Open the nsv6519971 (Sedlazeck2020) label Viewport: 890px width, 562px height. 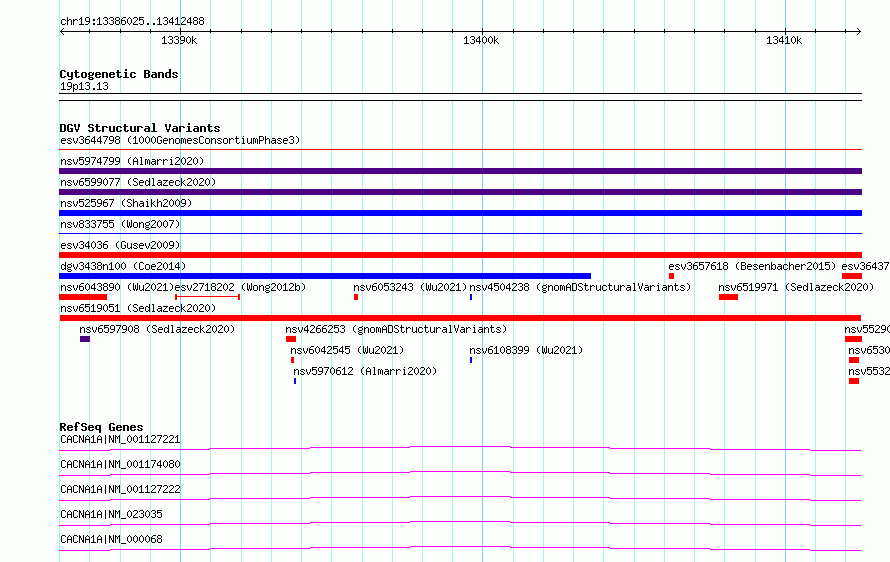pos(796,287)
